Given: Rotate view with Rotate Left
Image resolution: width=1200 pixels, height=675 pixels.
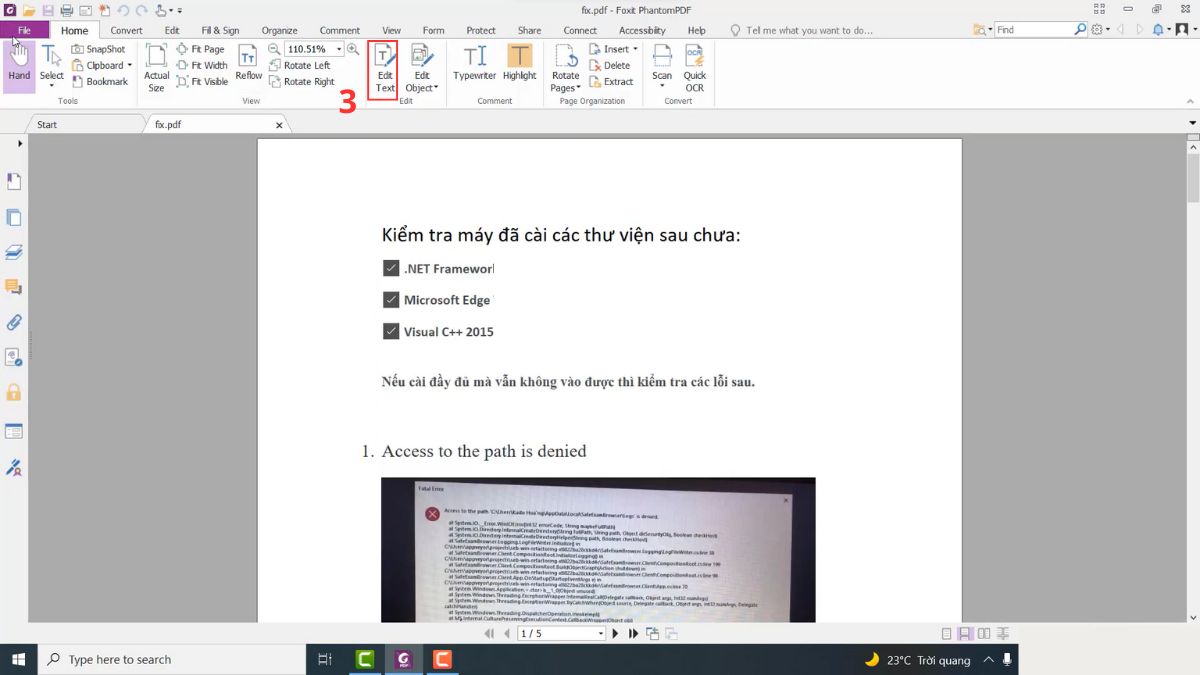Looking at the screenshot, I should tap(299, 65).
